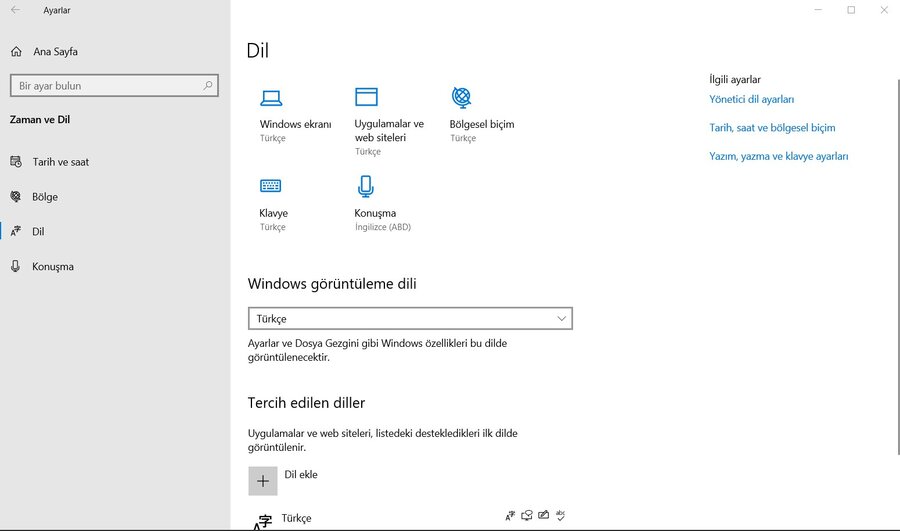Click Bölgesel biçim tile label

[x=482, y=124]
